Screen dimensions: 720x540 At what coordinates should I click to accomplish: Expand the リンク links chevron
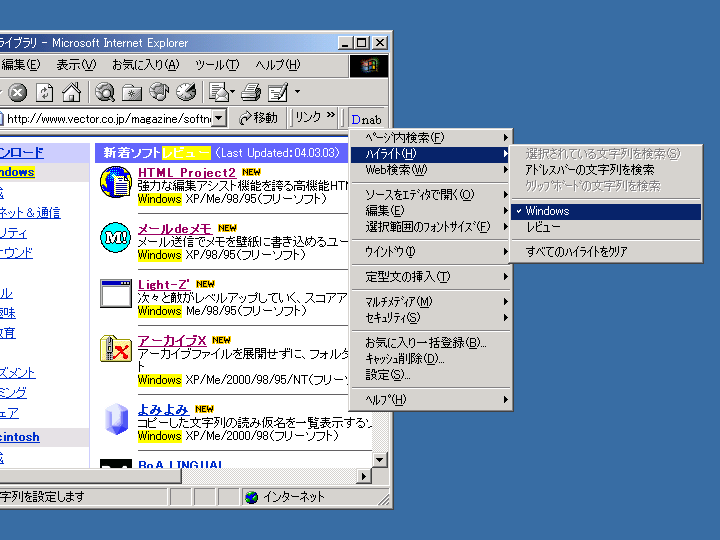click(331, 115)
